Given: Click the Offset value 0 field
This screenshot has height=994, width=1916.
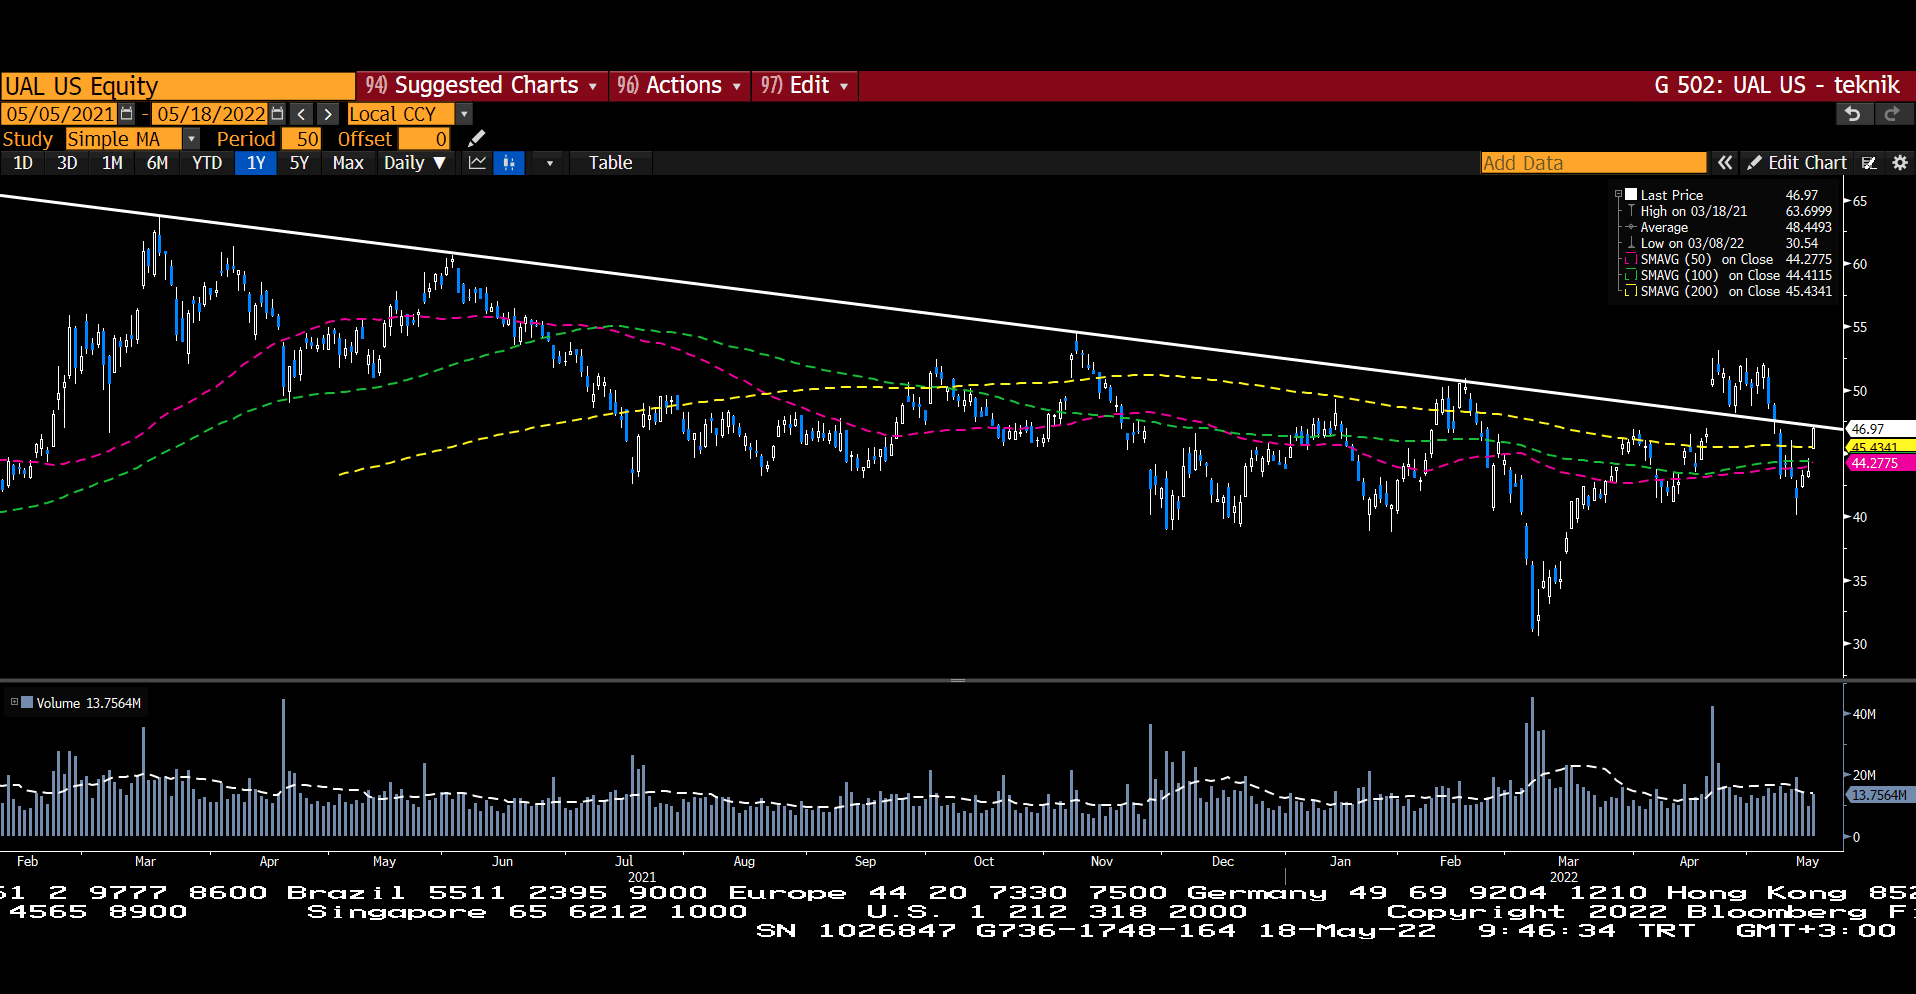Looking at the screenshot, I should pyautogui.click(x=424, y=138).
